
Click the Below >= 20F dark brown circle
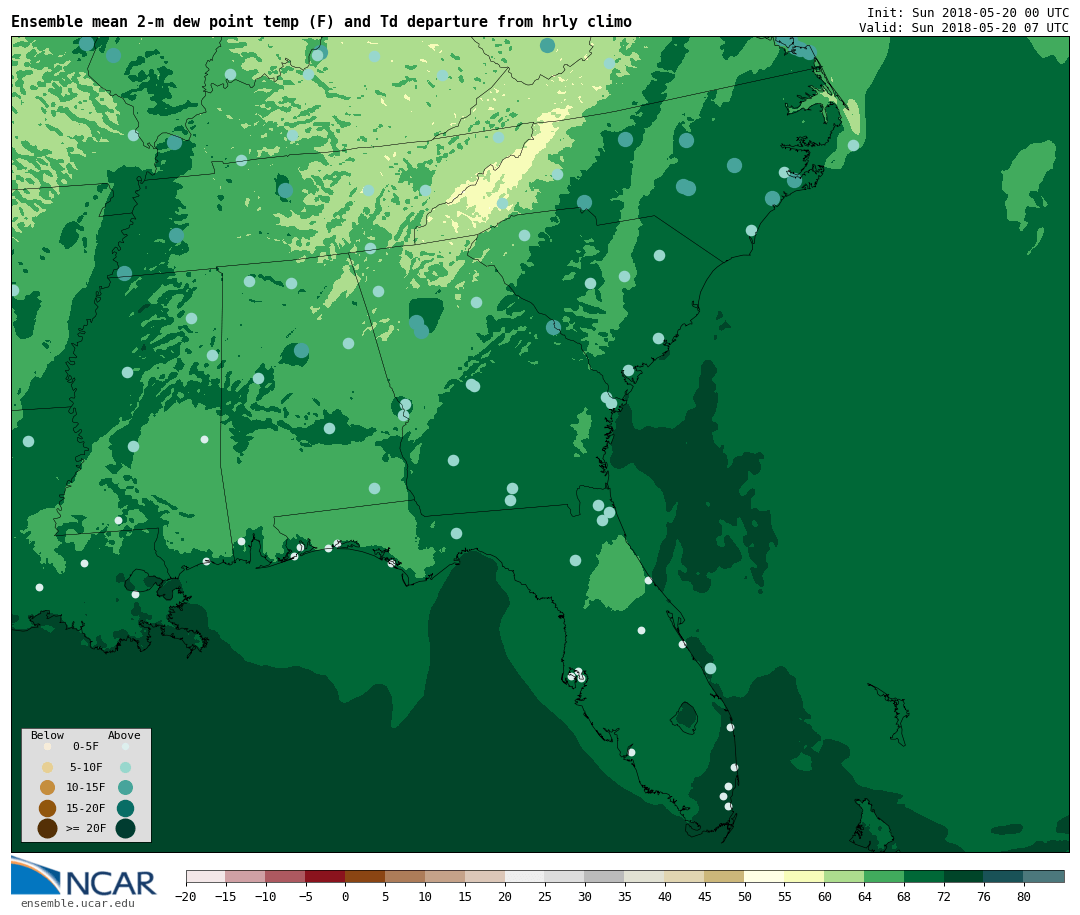pos(48,828)
